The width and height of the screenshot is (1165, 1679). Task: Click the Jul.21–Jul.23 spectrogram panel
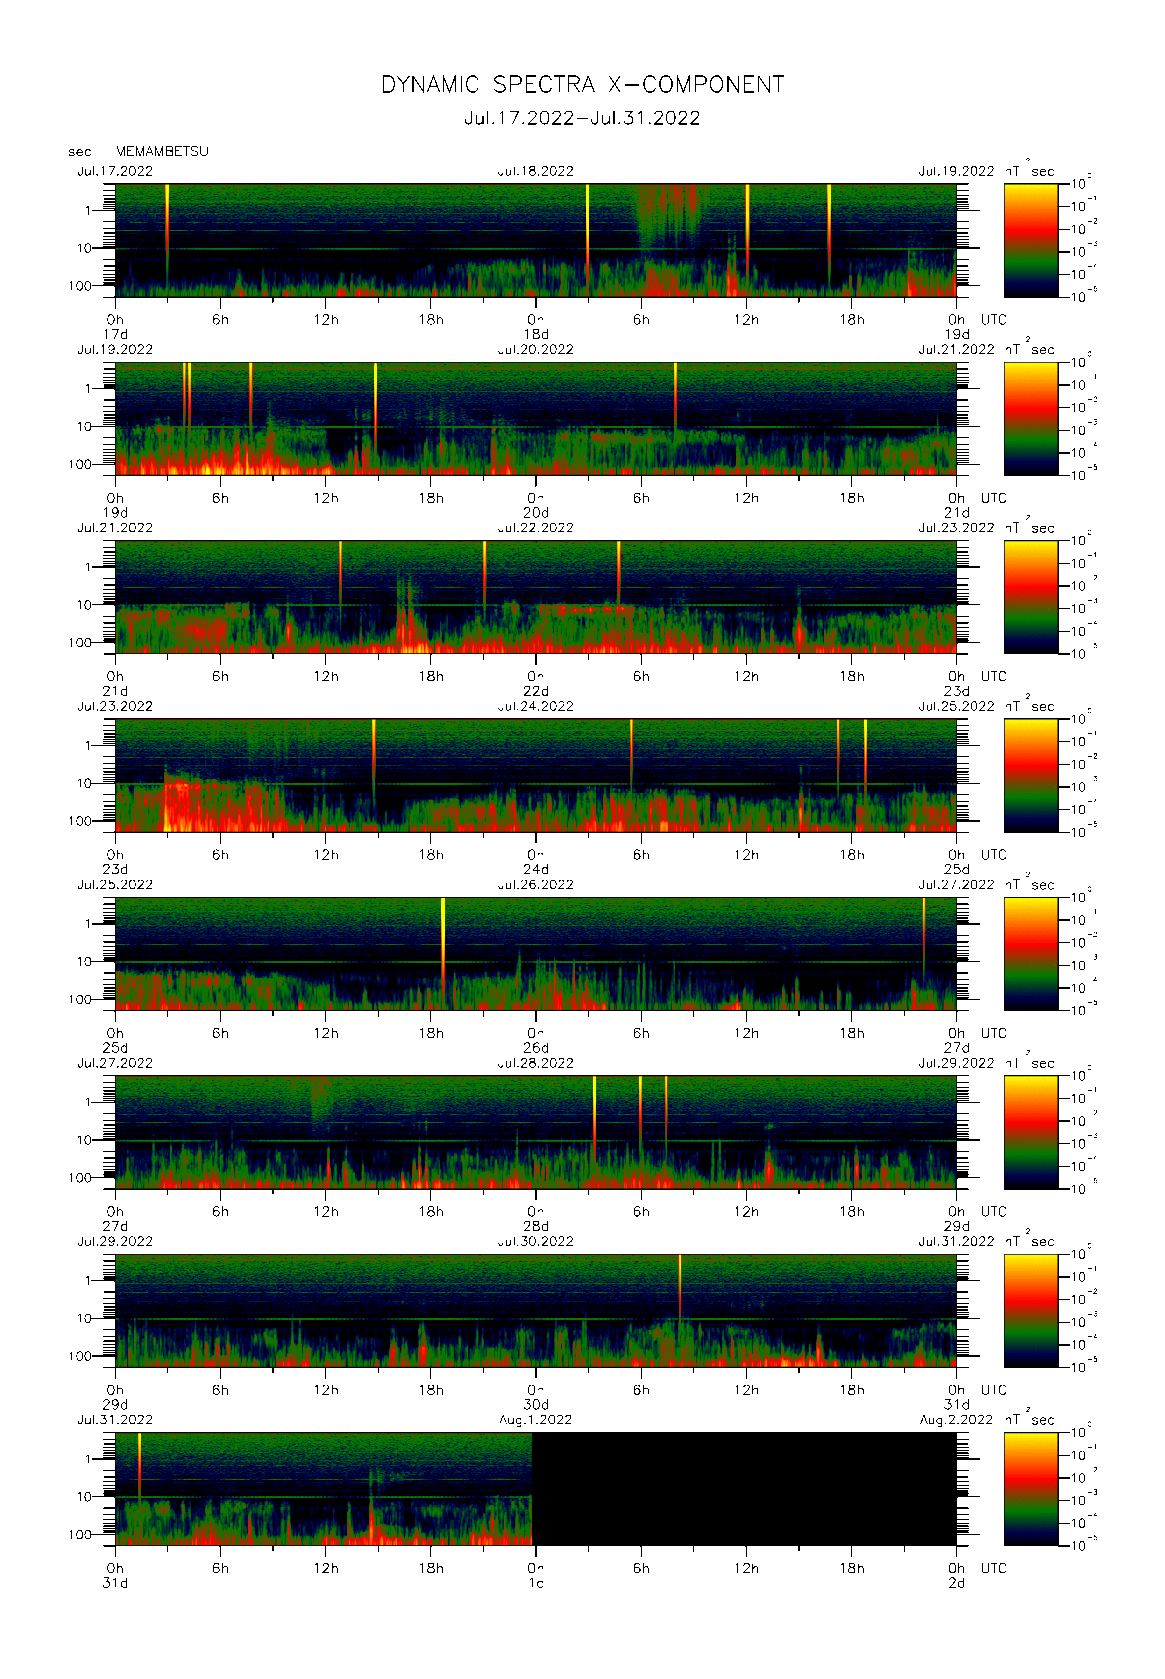point(536,597)
